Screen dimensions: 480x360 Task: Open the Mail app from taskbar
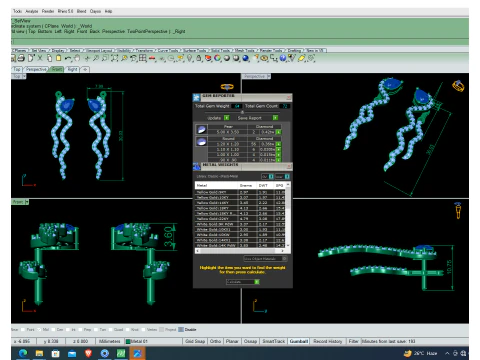(72, 353)
